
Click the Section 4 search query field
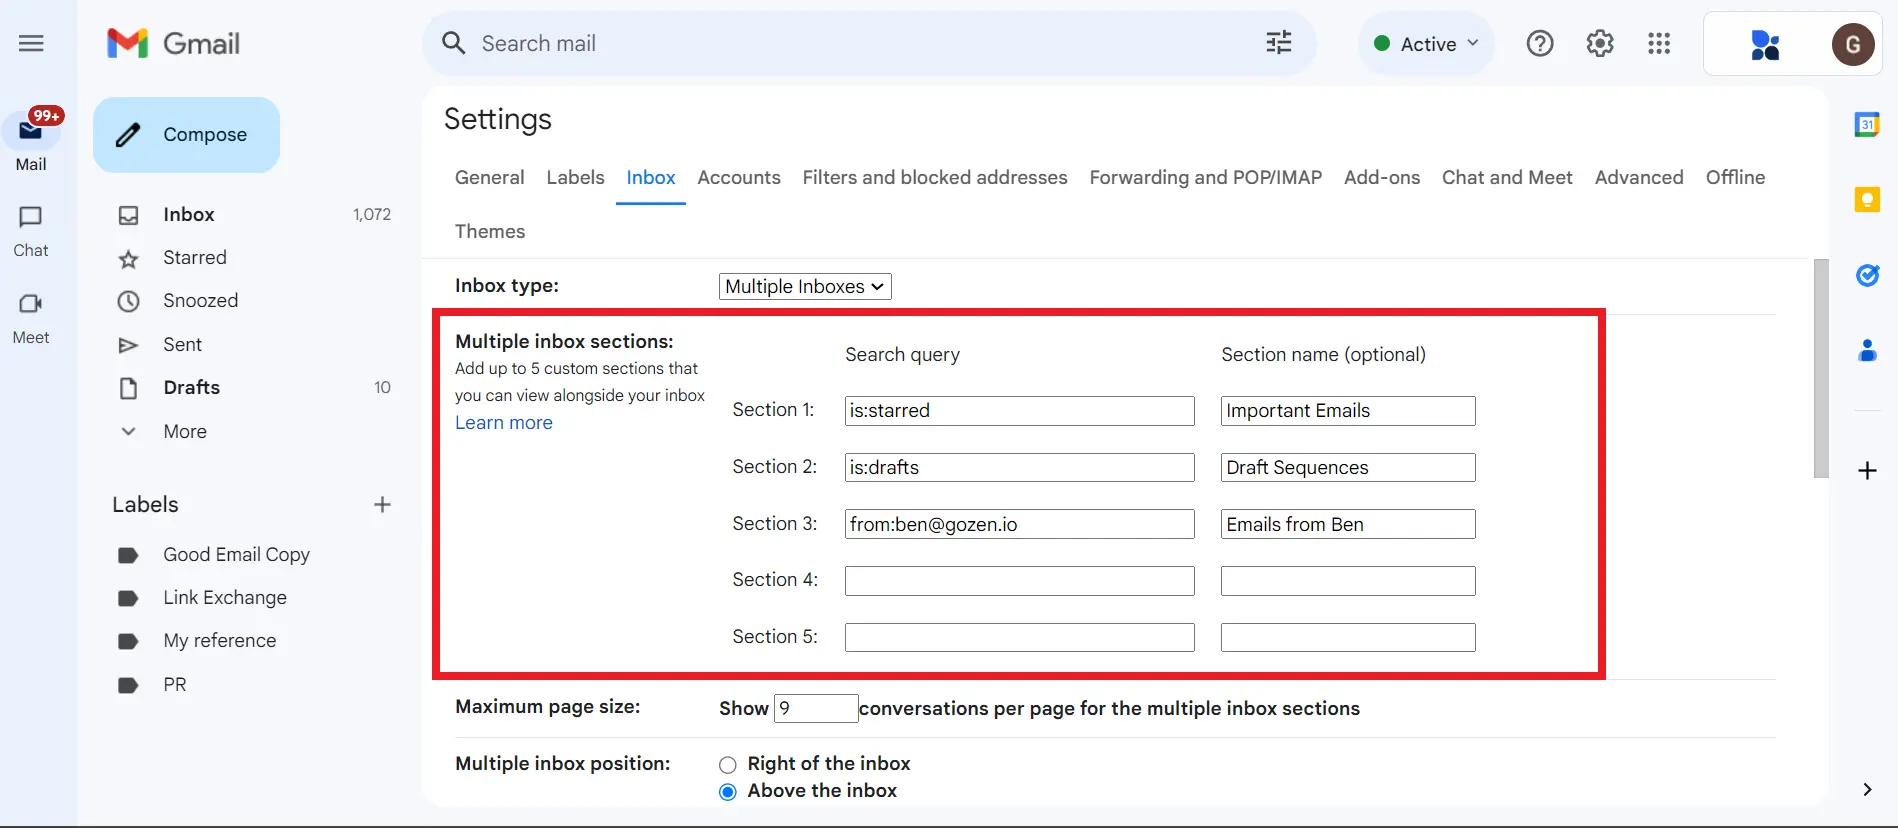(x=1019, y=581)
